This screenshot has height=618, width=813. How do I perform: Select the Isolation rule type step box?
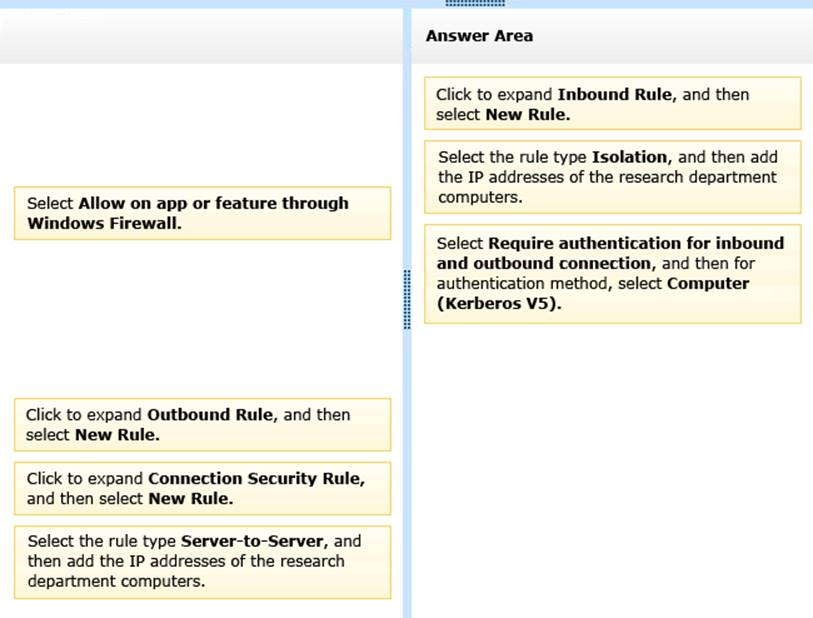(612, 177)
